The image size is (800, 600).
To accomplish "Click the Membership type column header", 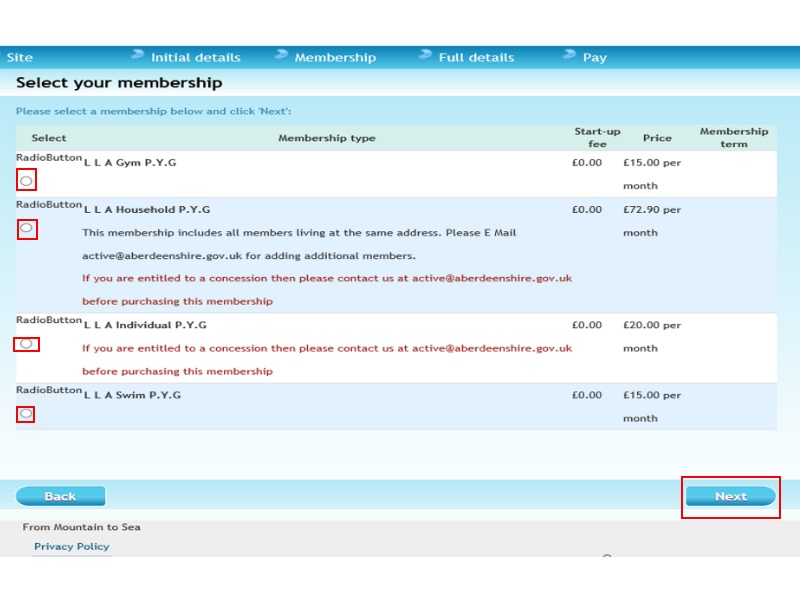I will point(327,138).
